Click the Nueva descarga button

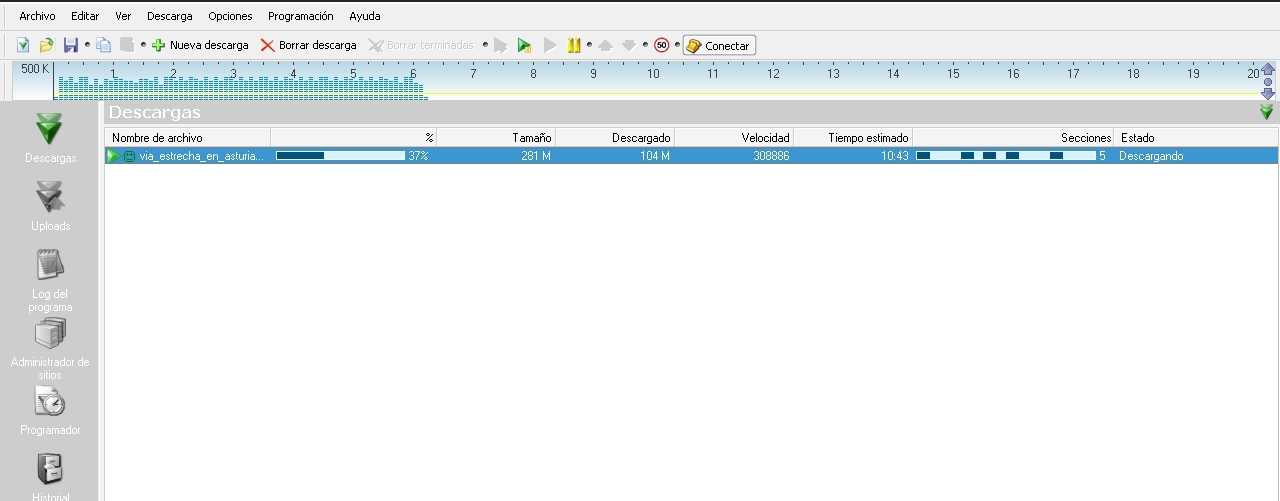200,45
